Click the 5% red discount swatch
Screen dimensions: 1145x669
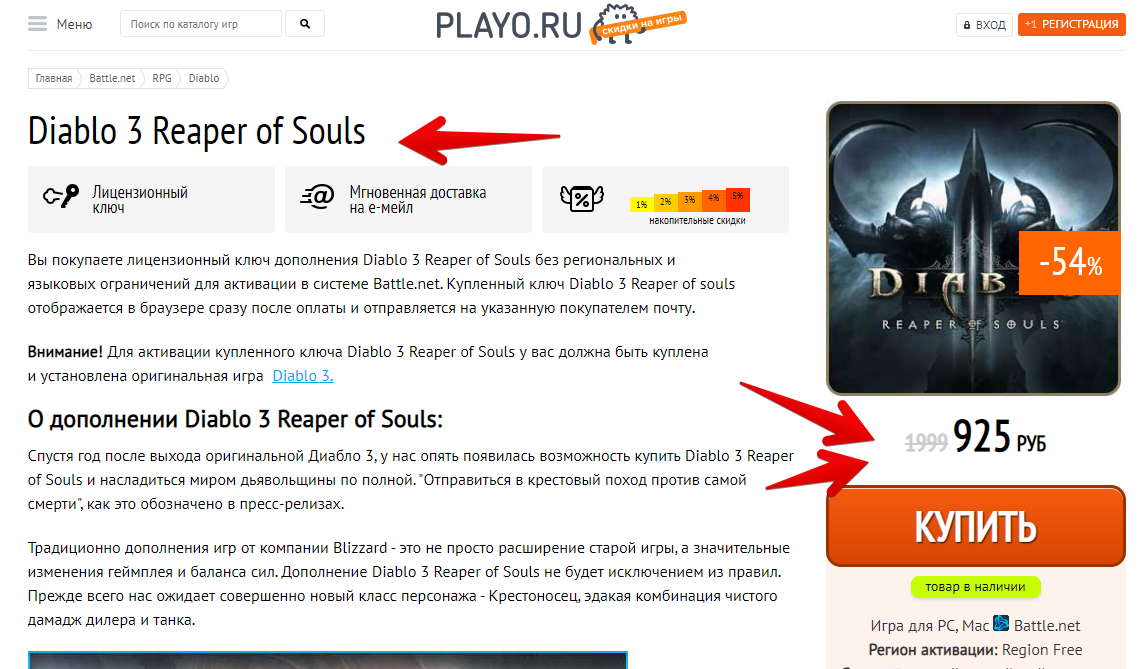738,199
